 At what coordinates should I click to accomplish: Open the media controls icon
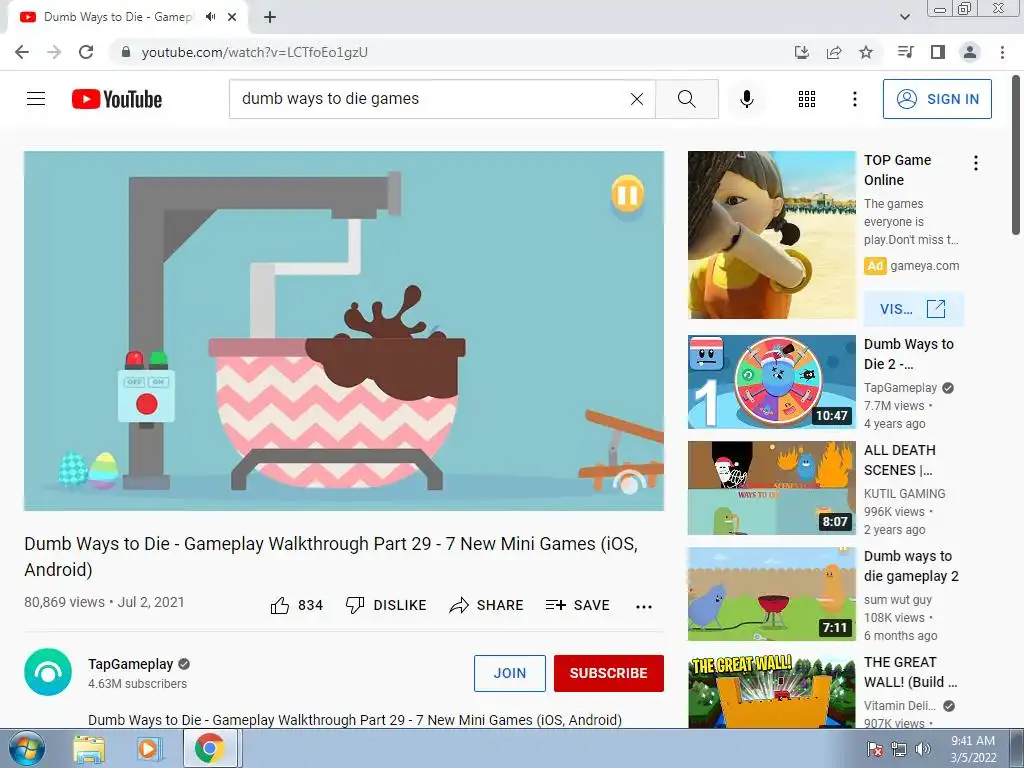[905, 52]
